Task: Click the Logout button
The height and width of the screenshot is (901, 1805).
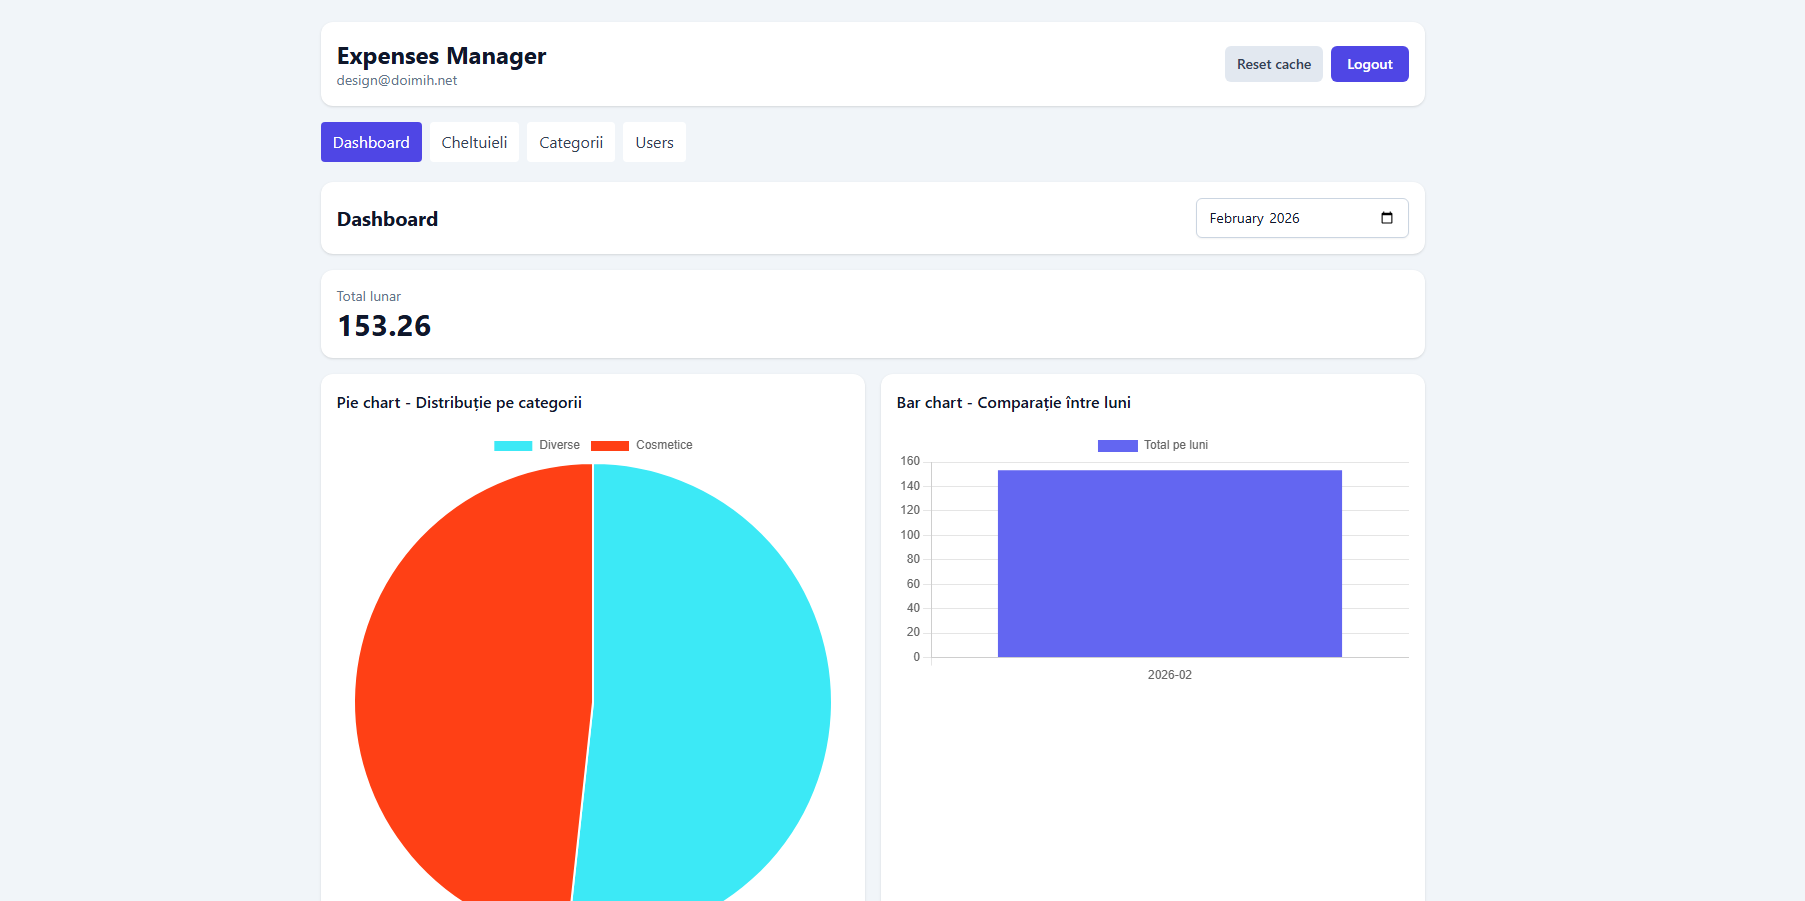Action: [x=1369, y=64]
